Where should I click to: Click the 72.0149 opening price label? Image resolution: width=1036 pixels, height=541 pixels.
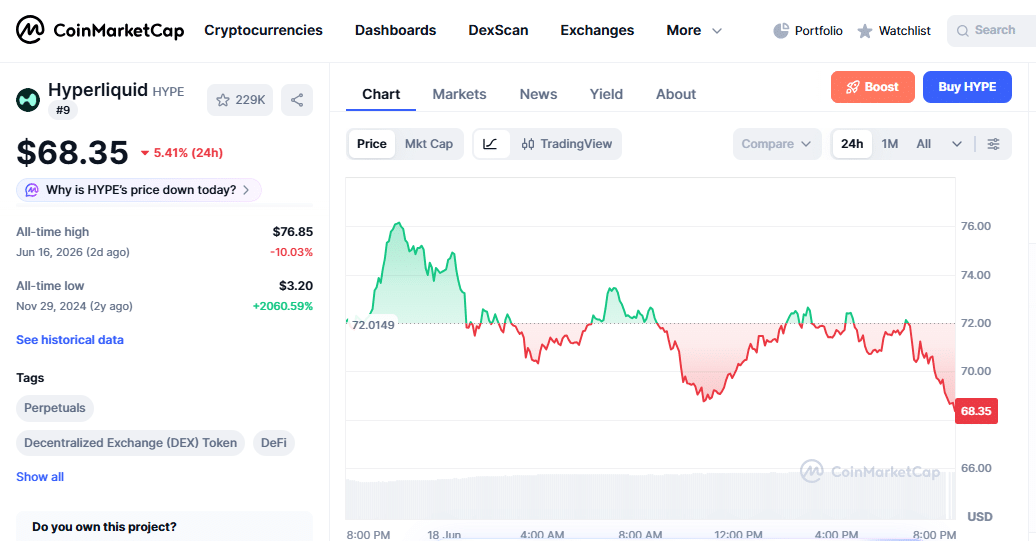[x=373, y=325]
